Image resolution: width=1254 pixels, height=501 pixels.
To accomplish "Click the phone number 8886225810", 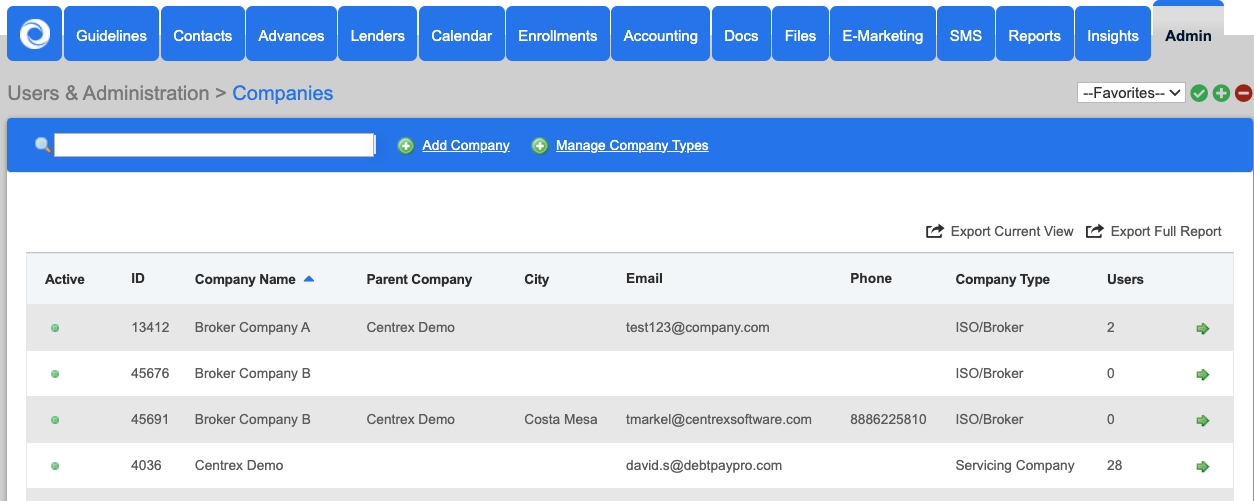I will [888, 419].
